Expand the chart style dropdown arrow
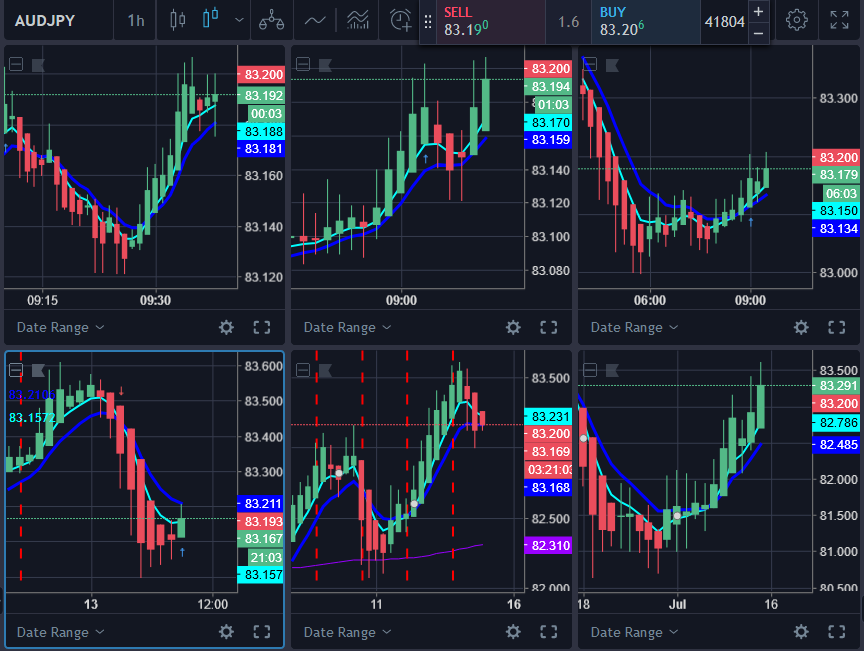 click(238, 20)
